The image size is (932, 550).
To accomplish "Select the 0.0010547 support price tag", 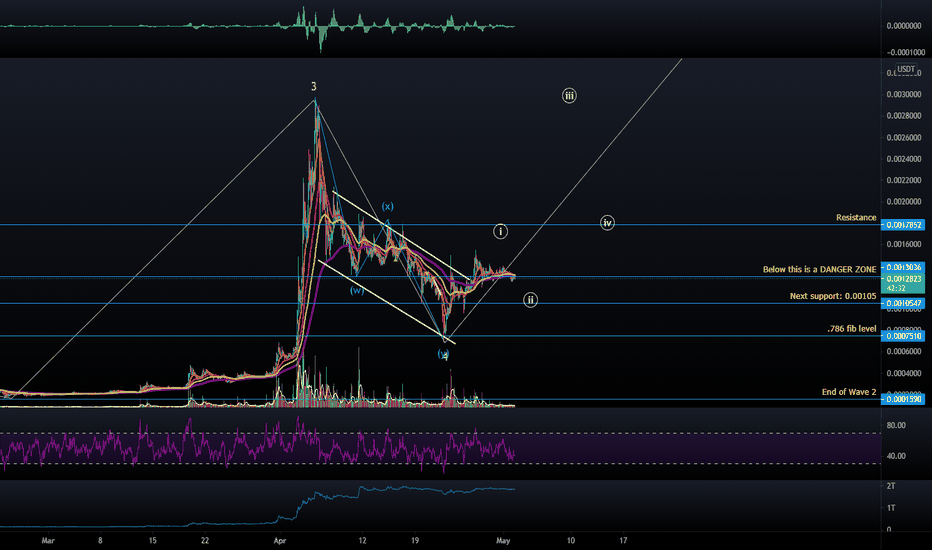I will [x=903, y=303].
